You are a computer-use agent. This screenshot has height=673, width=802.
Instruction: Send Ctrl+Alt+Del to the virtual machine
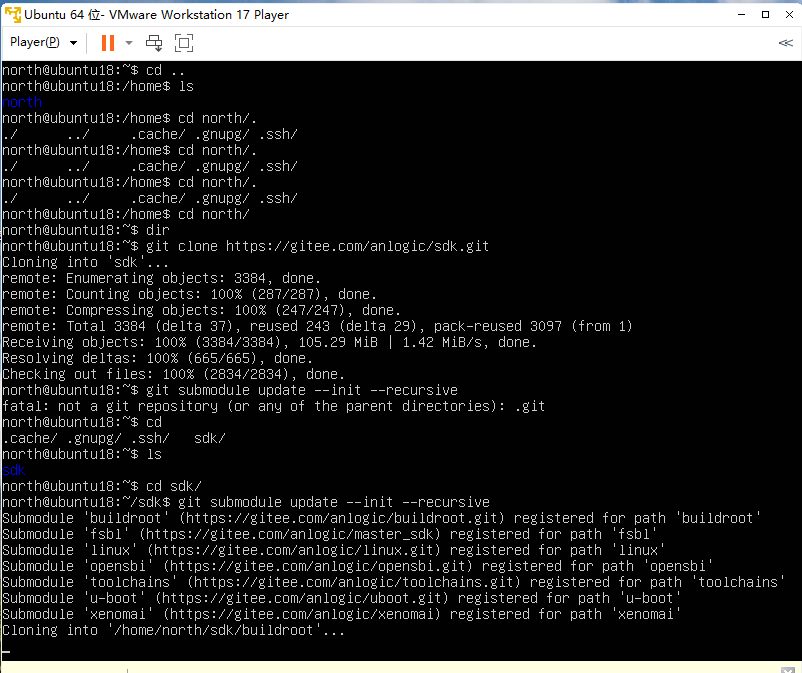point(154,43)
